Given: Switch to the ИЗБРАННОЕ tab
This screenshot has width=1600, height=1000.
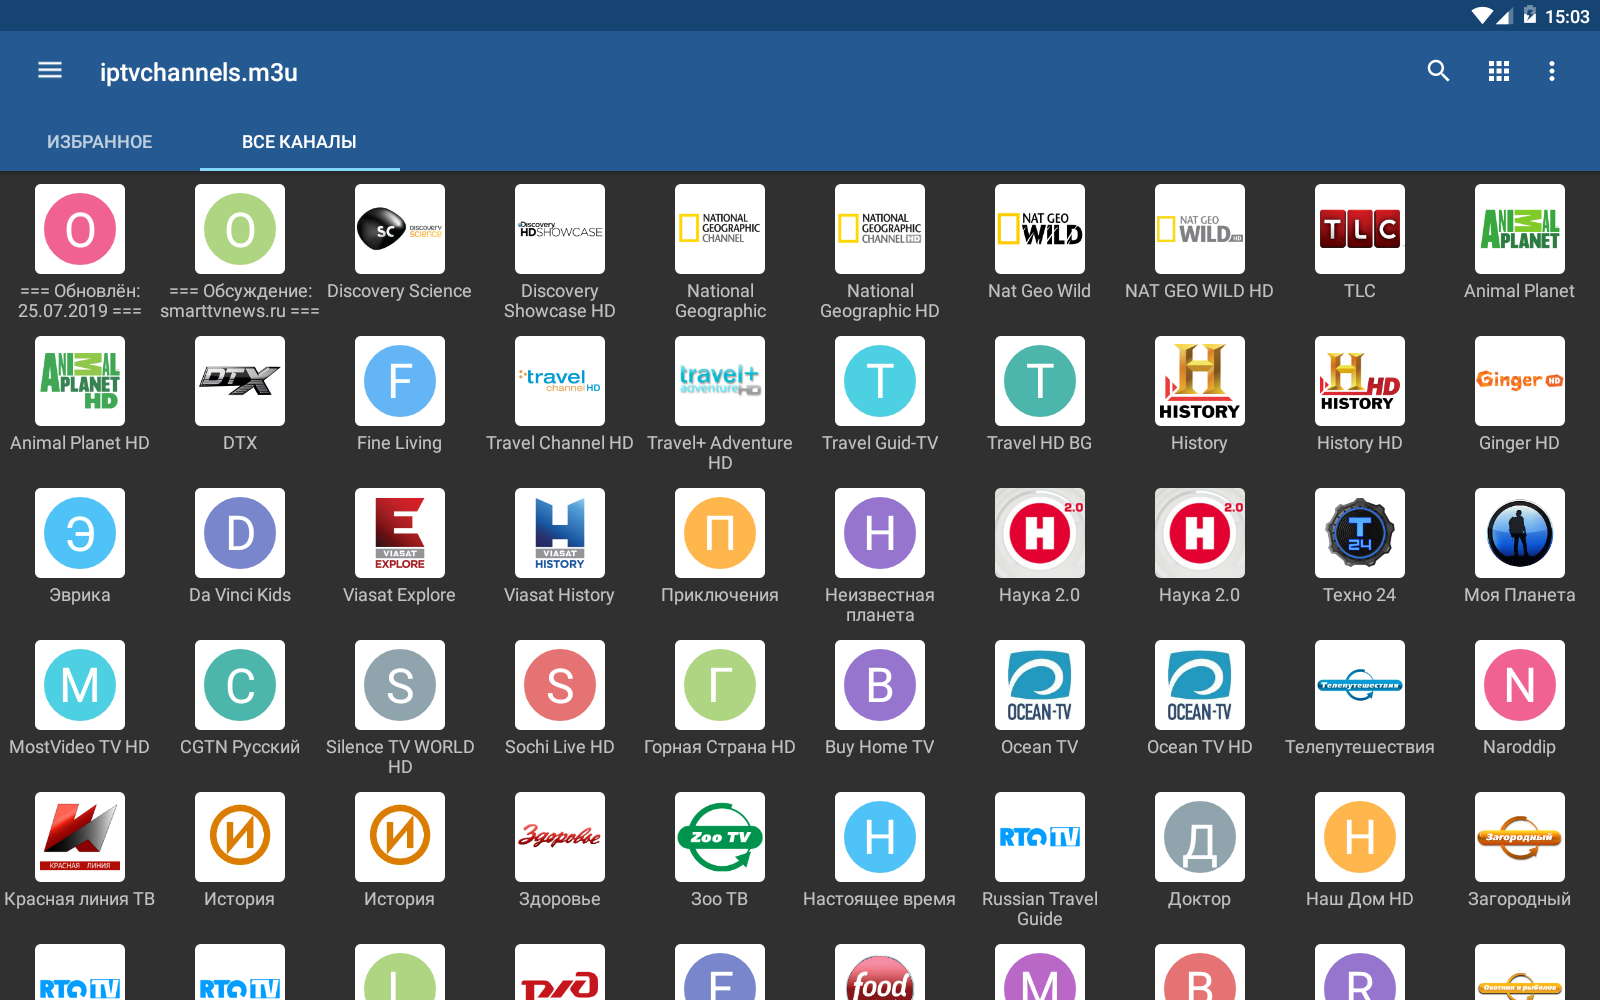Looking at the screenshot, I should (100, 142).
